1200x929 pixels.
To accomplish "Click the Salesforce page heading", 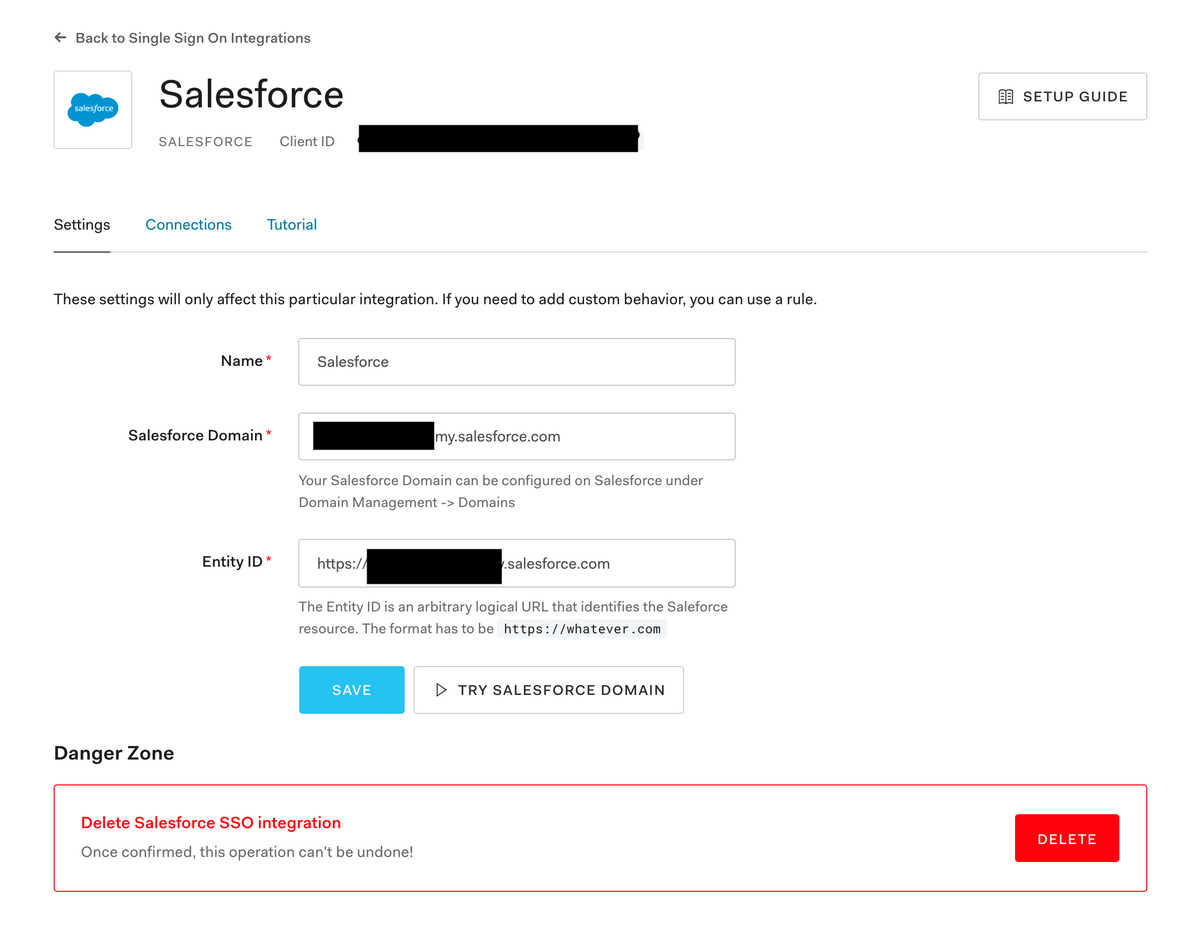I will click(x=251, y=95).
